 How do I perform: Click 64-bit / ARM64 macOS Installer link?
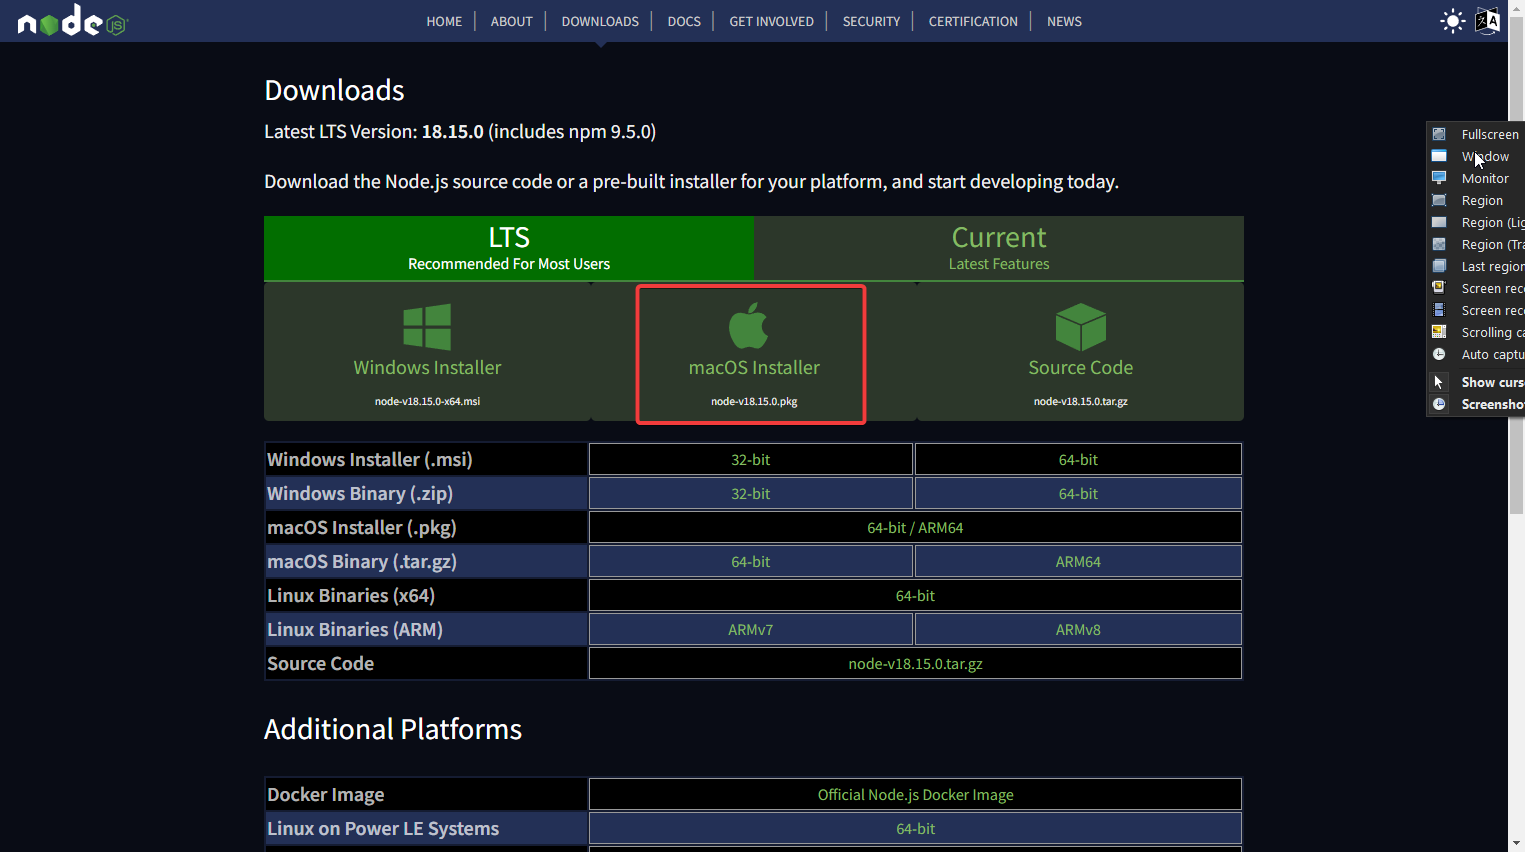click(x=915, y=527)
